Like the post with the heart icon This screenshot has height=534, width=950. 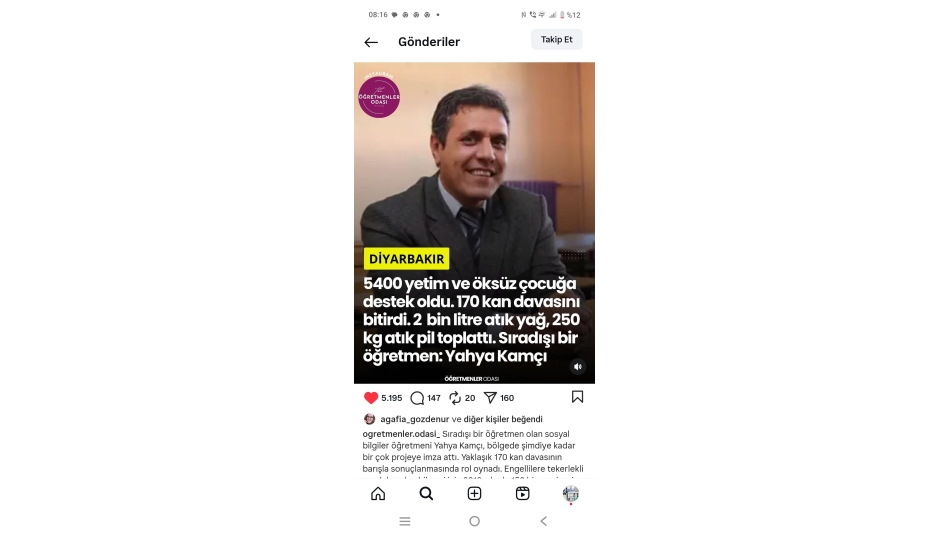coord(371,398)
